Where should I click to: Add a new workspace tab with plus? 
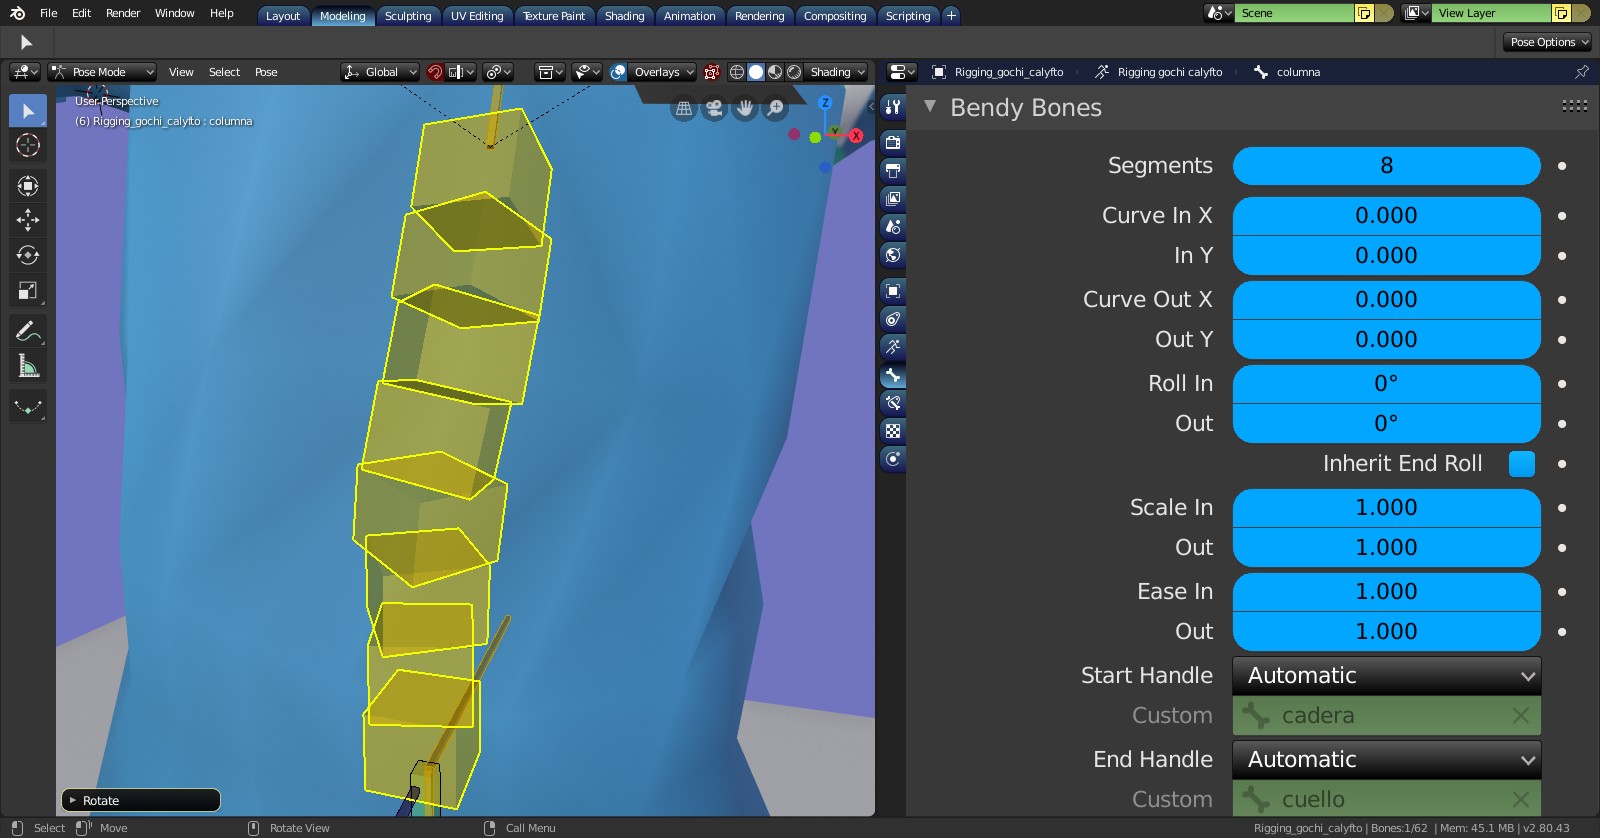coord(951,16)
